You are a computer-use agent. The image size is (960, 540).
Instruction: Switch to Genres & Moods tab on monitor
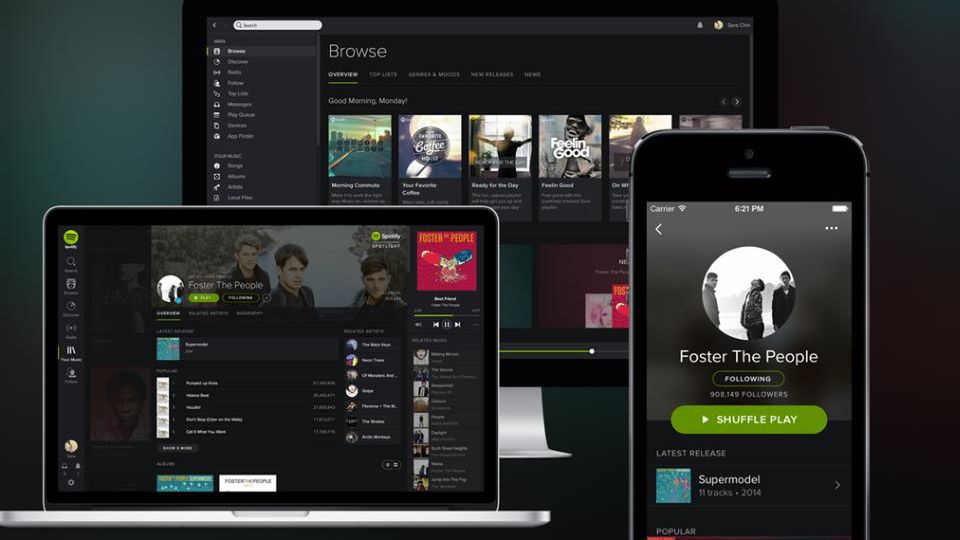click(x=434, y=75)
